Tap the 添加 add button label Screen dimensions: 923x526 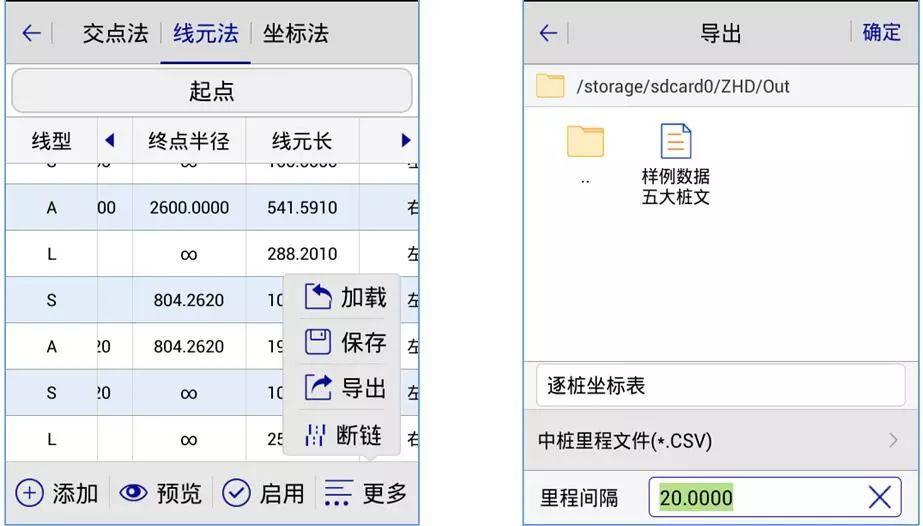(75, 493)
